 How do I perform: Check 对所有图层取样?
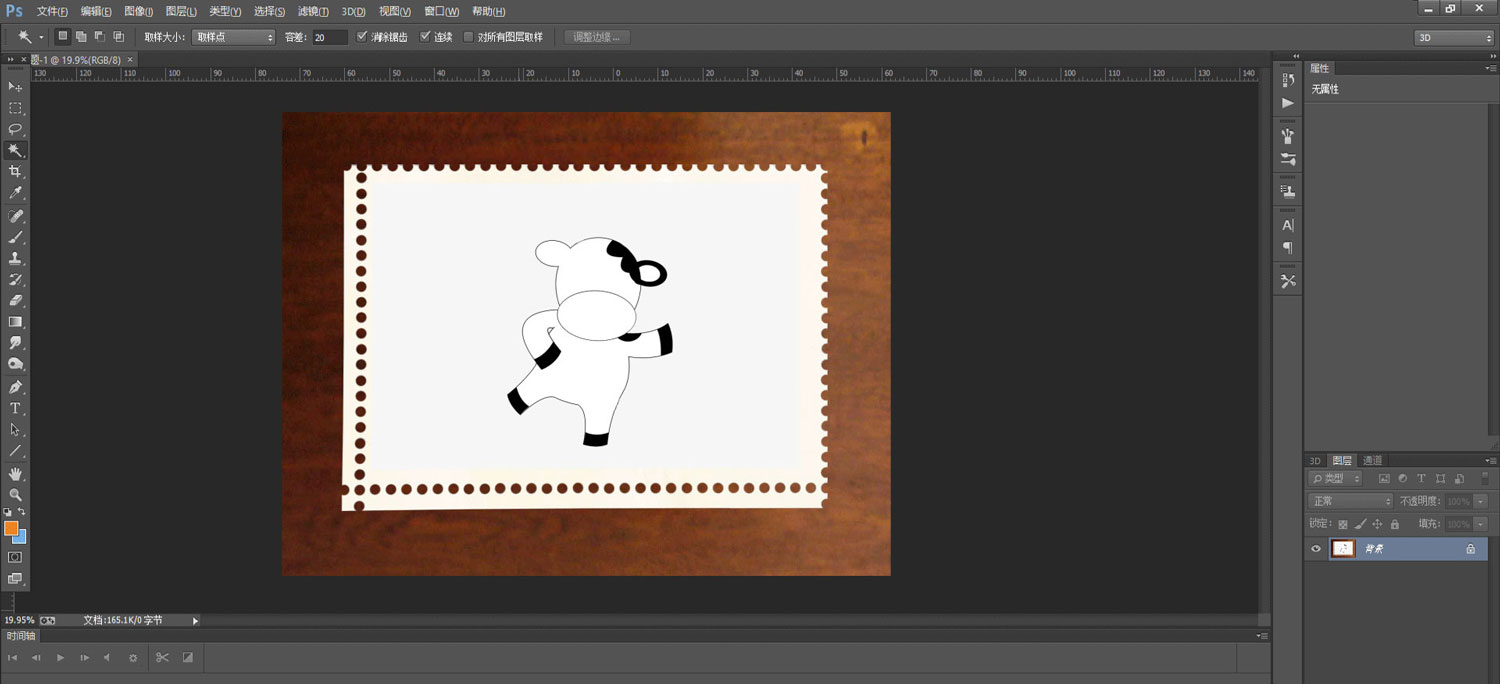(x=468, y=36)
